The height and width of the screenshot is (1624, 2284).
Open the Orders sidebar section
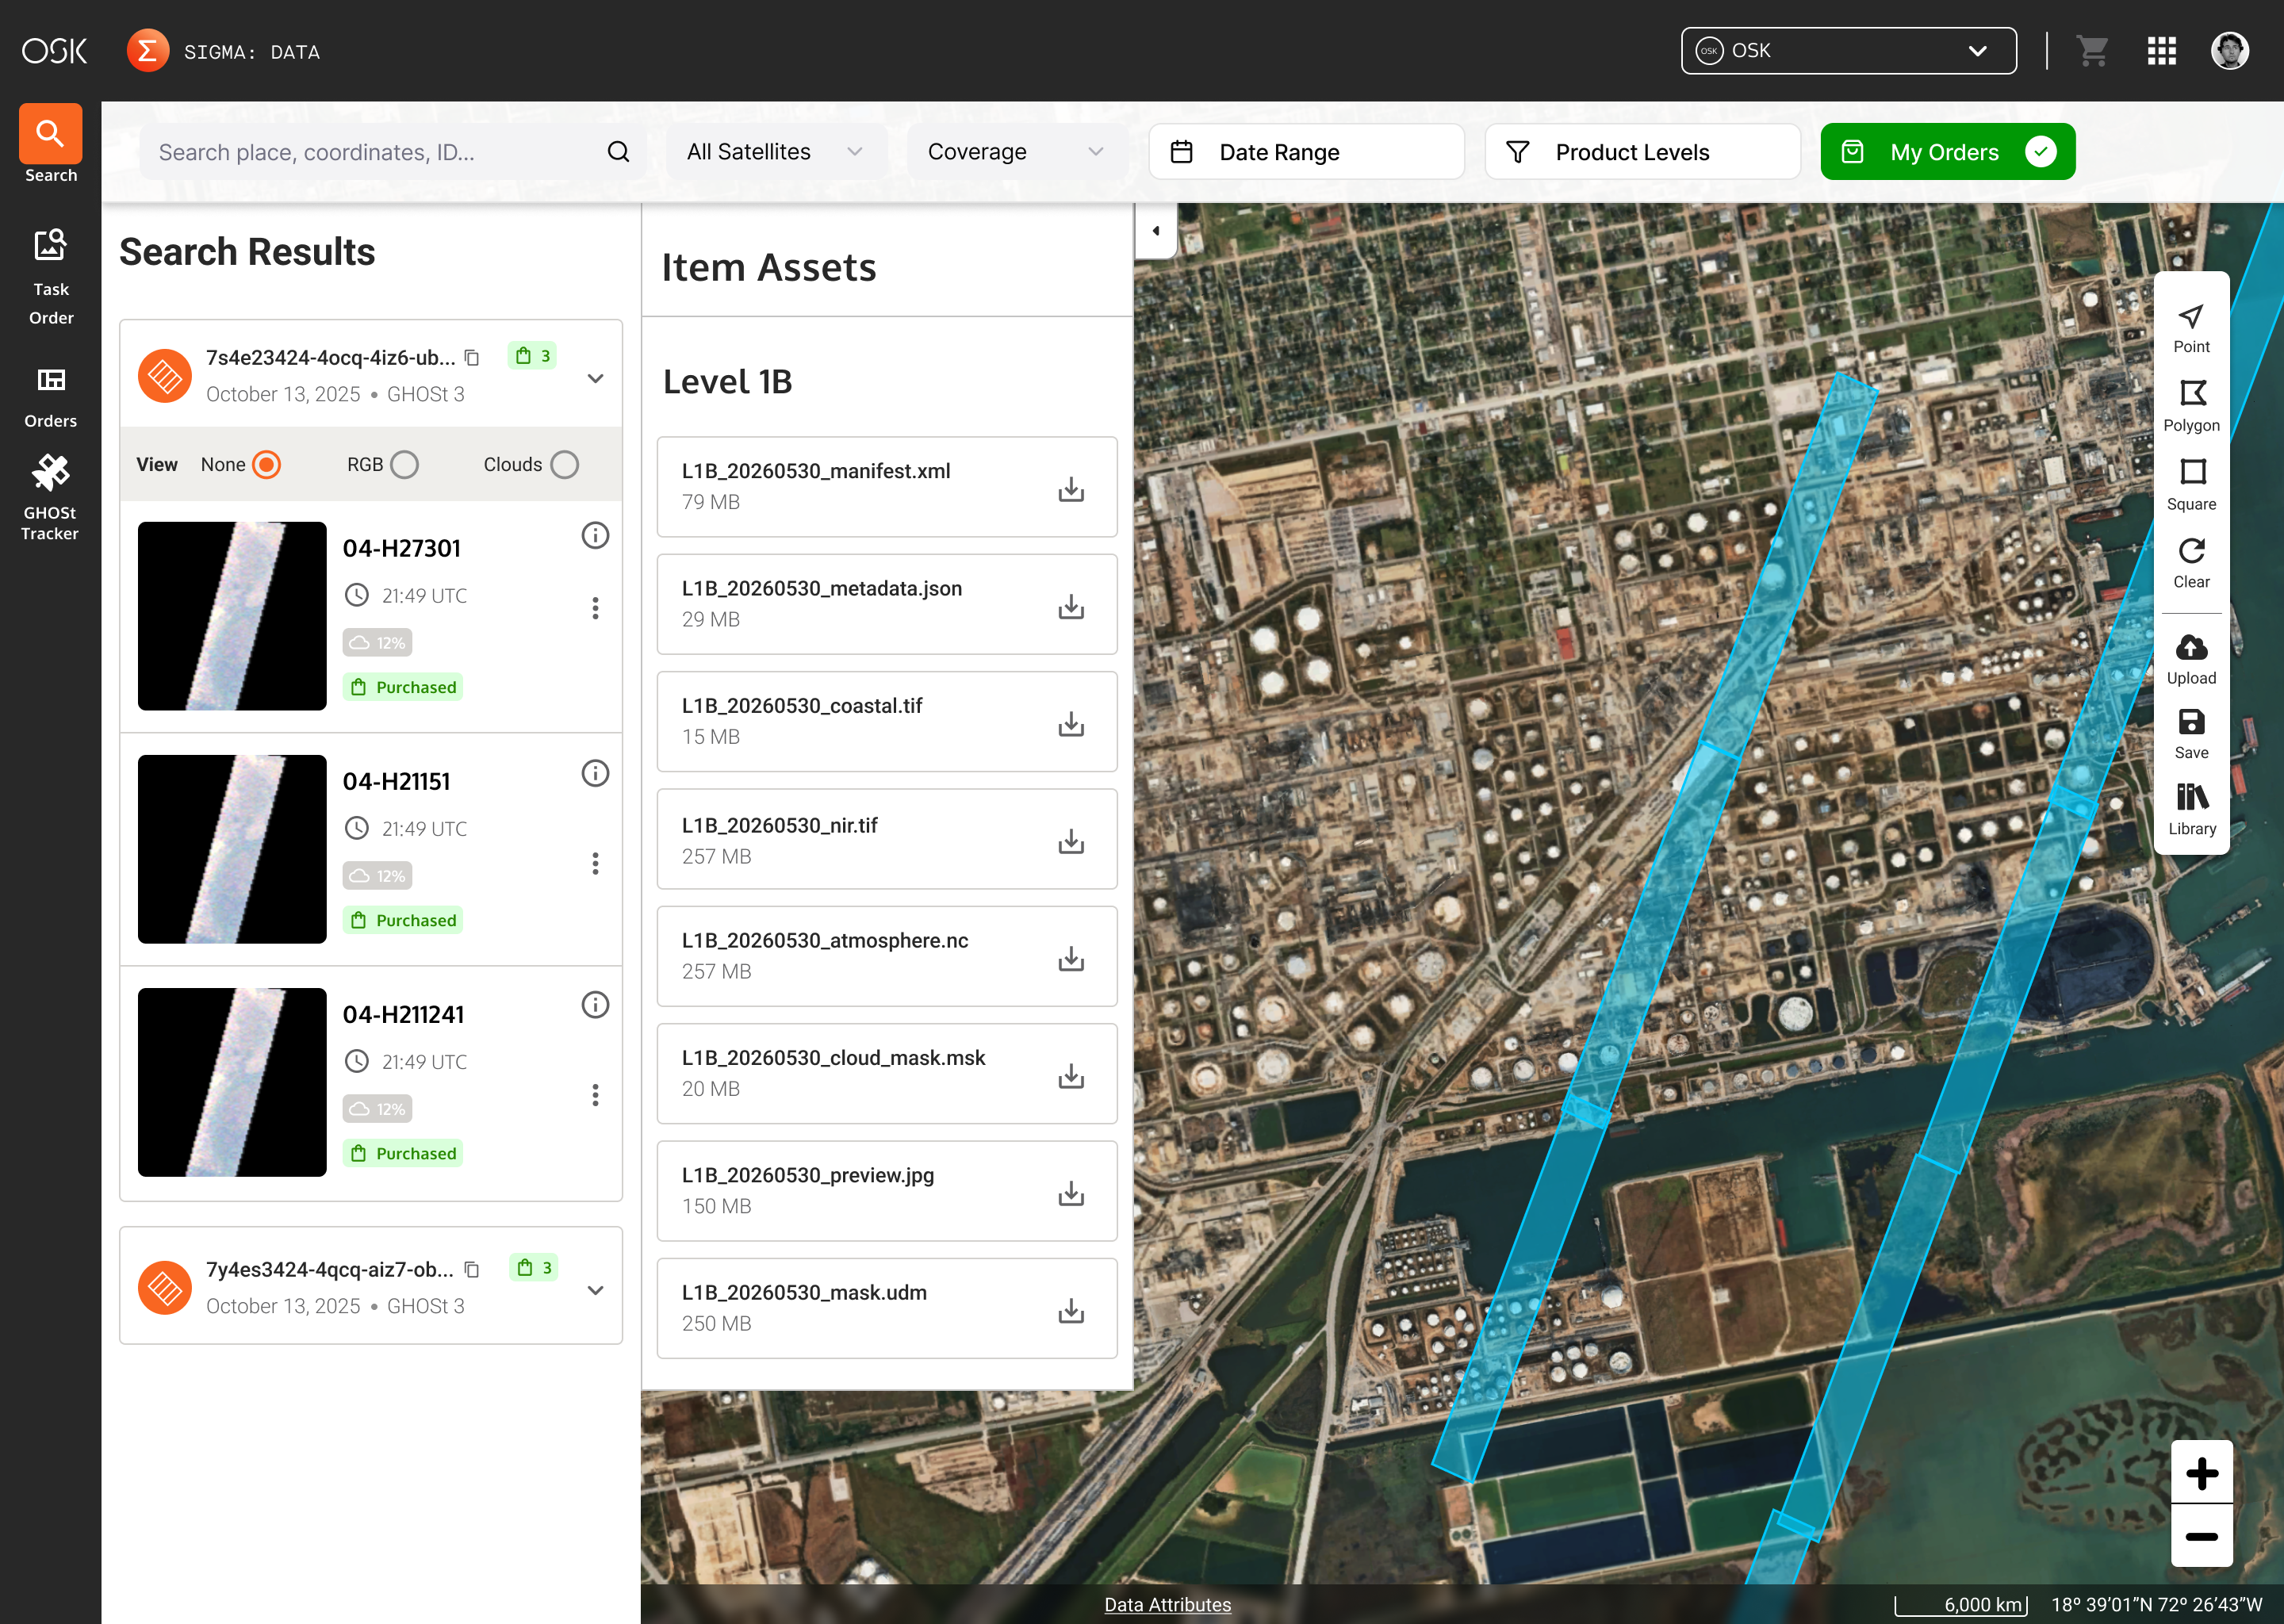[50, 397]
